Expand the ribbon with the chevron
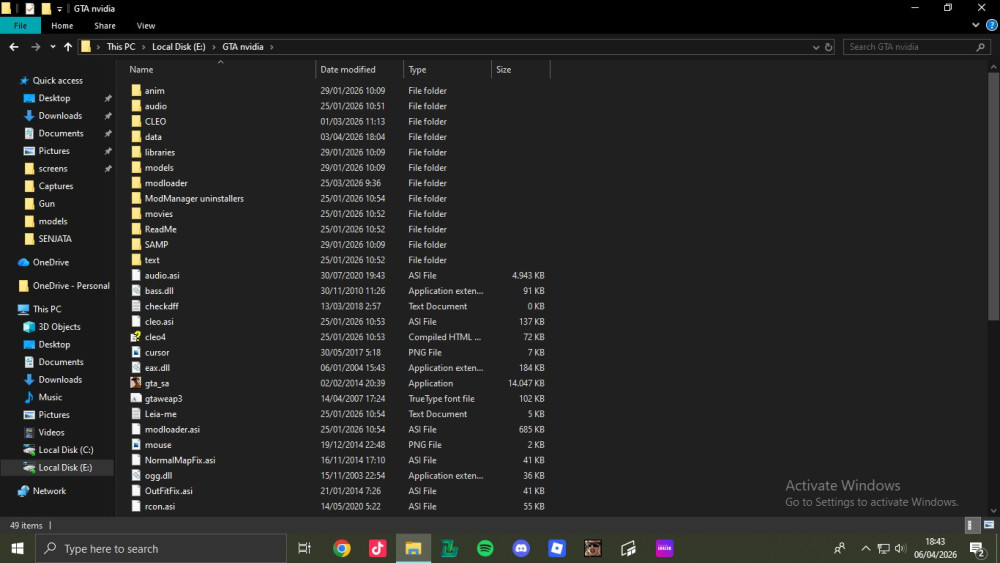 coord(976,26)
